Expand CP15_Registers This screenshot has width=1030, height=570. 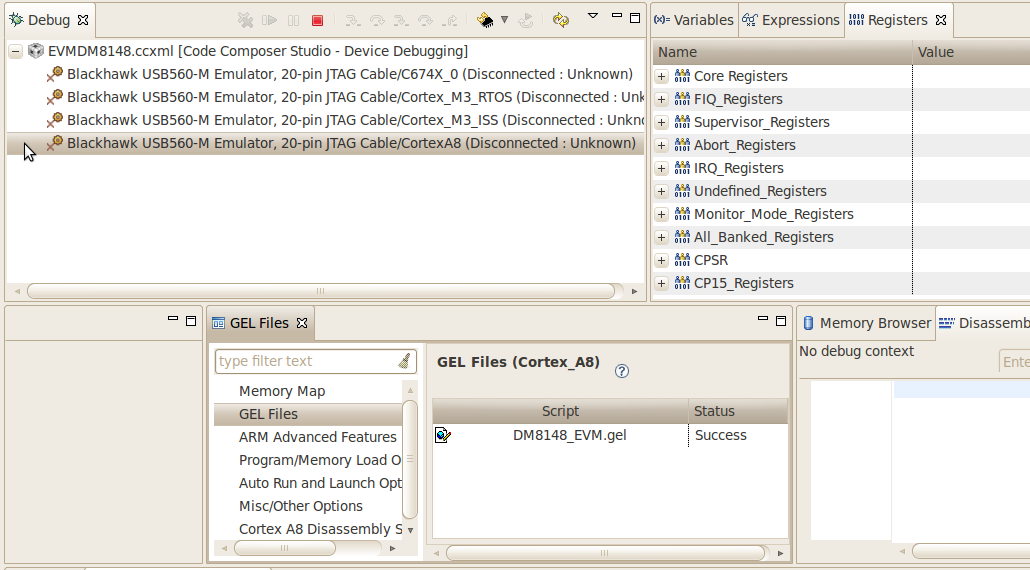pyautogui.click(x=661, y=283)
